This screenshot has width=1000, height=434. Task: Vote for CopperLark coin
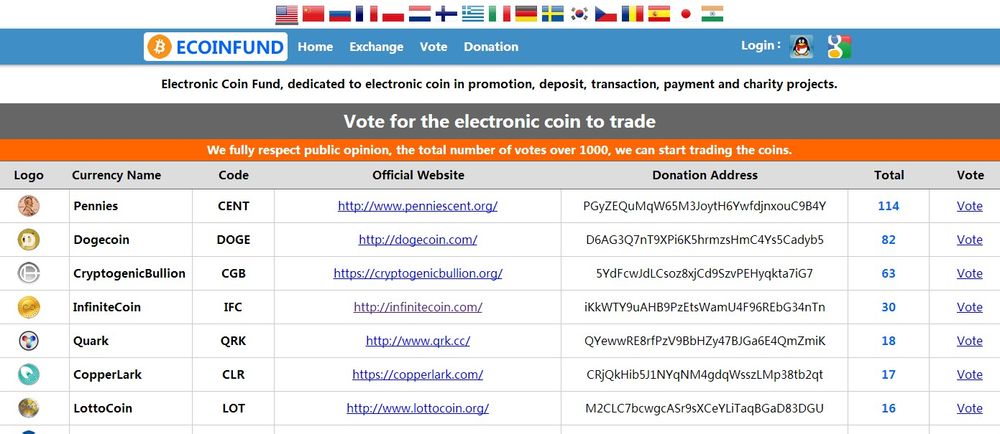tap(969, 375)
